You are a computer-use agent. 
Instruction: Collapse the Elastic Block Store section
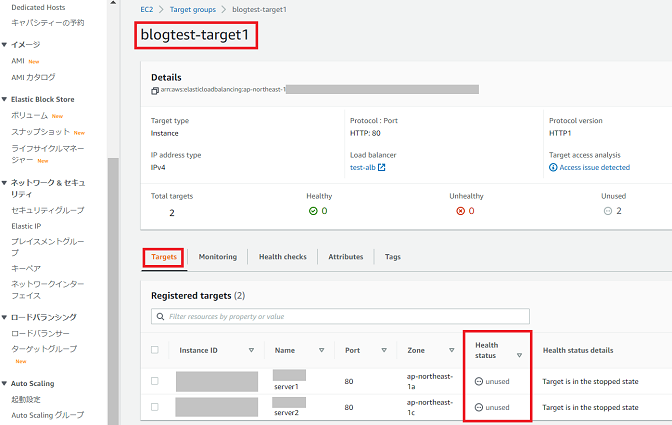tap(4, 99)
